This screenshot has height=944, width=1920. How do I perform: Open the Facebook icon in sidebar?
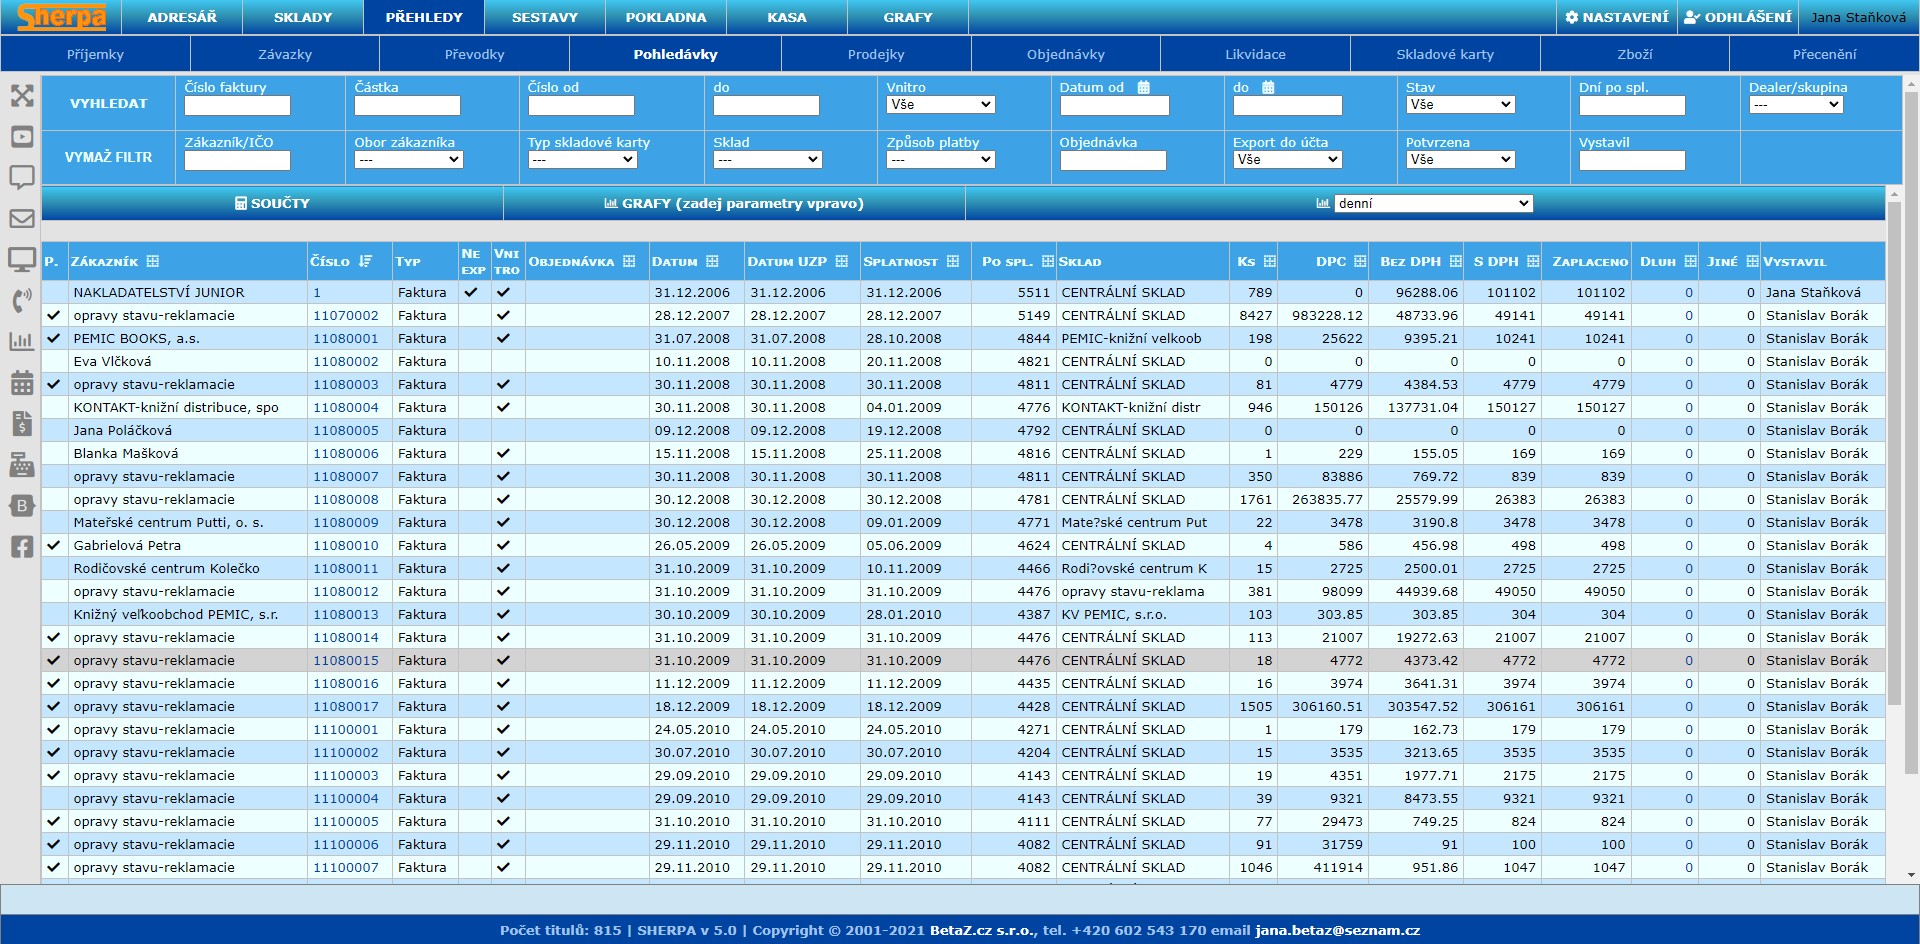[x=22, y=547]
